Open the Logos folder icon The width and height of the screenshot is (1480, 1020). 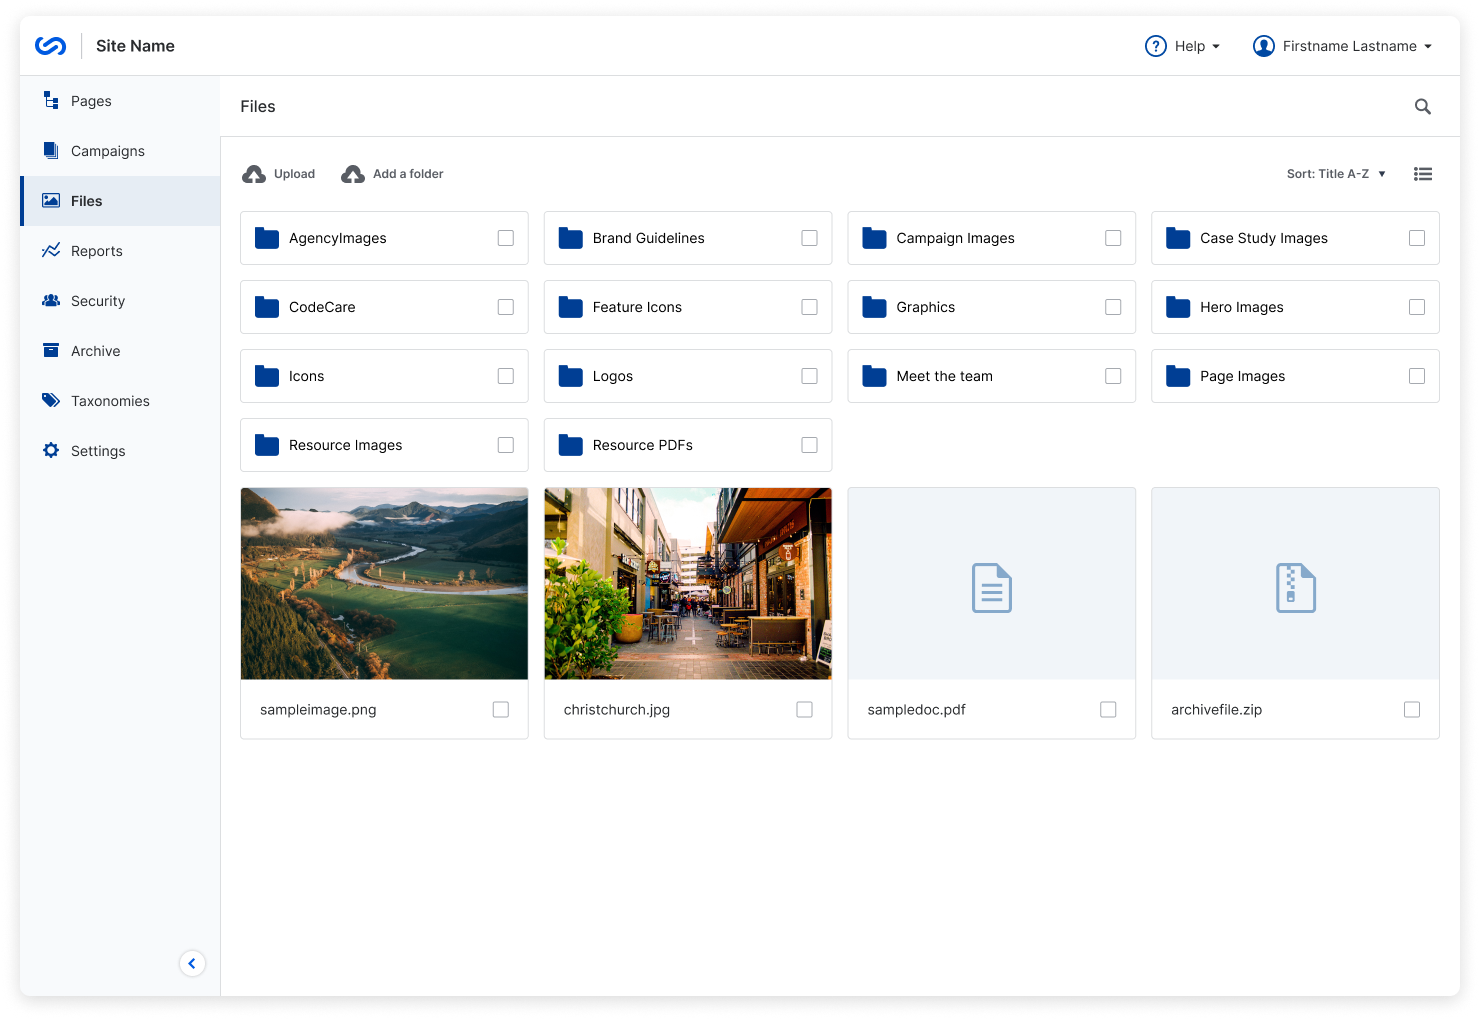(x=571, y=376)
